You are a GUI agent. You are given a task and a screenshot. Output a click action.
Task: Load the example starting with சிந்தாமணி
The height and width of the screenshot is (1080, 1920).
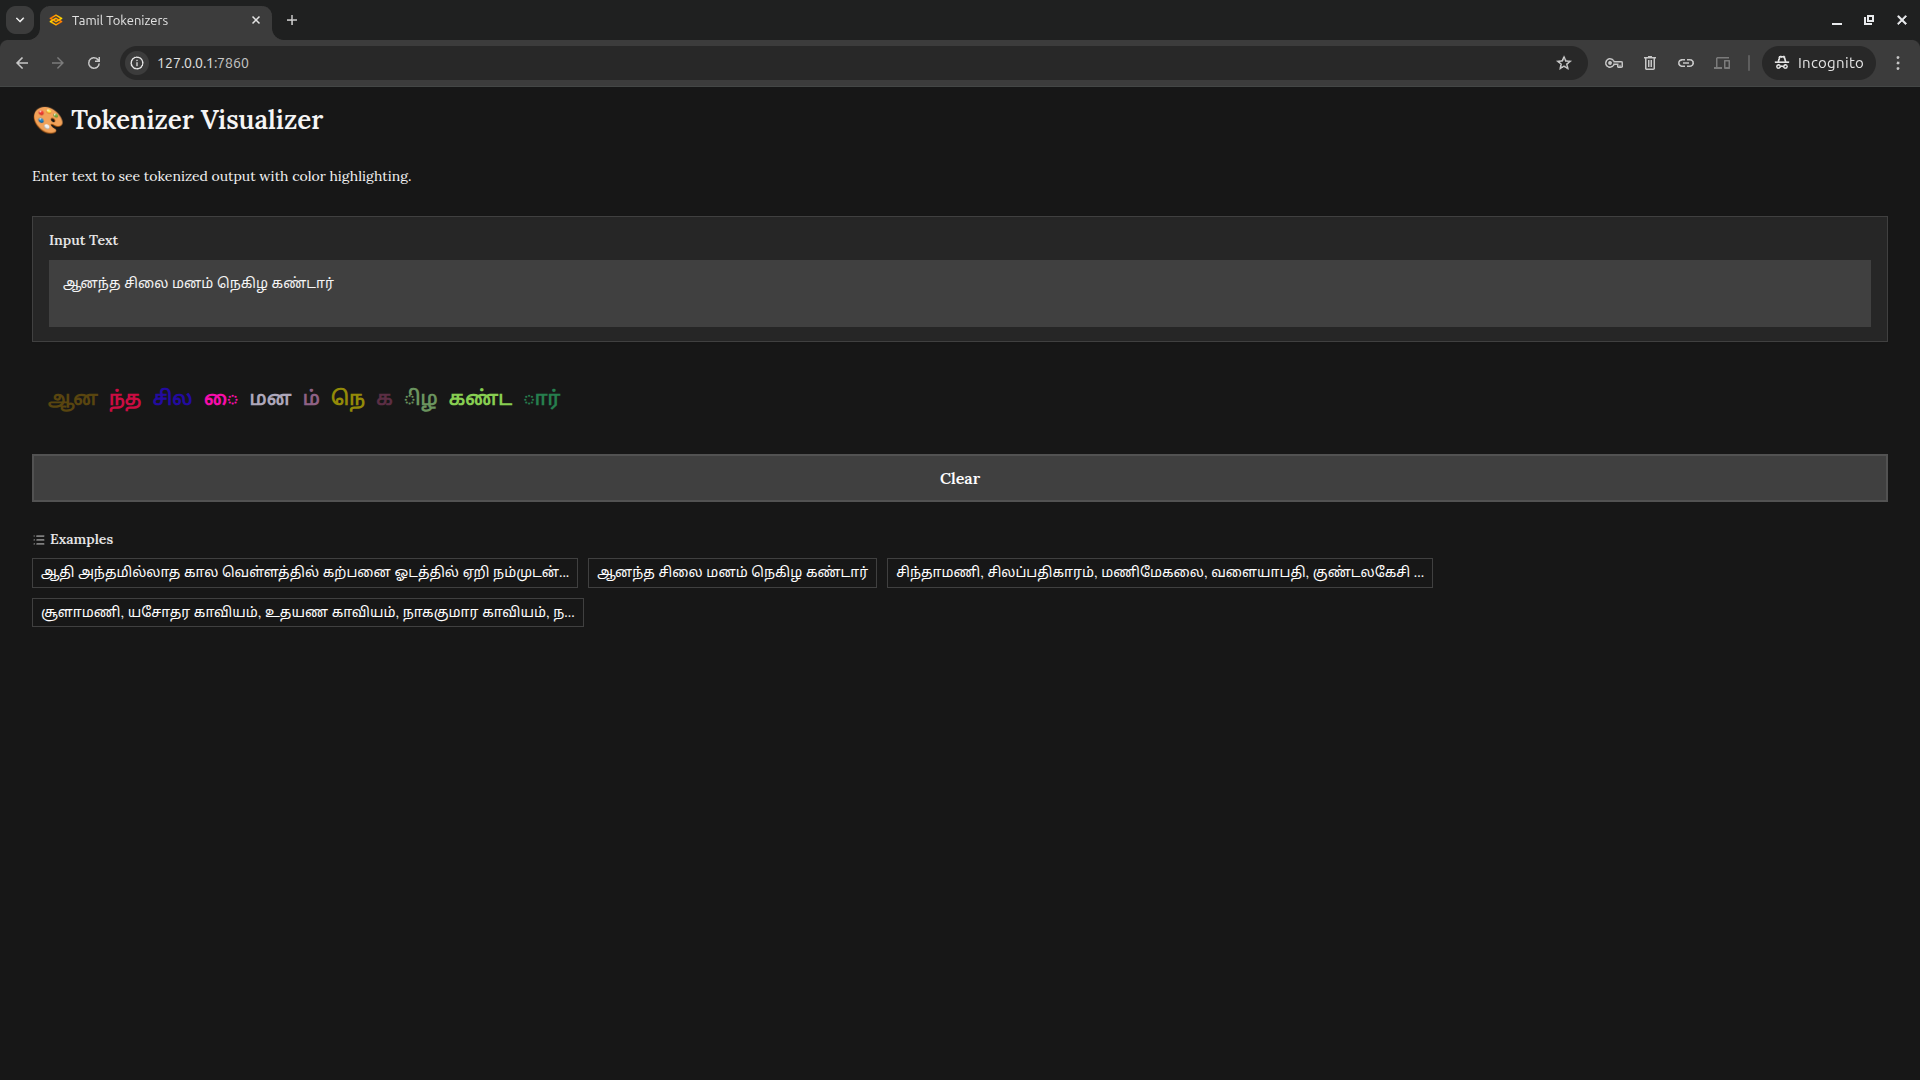1159,573
